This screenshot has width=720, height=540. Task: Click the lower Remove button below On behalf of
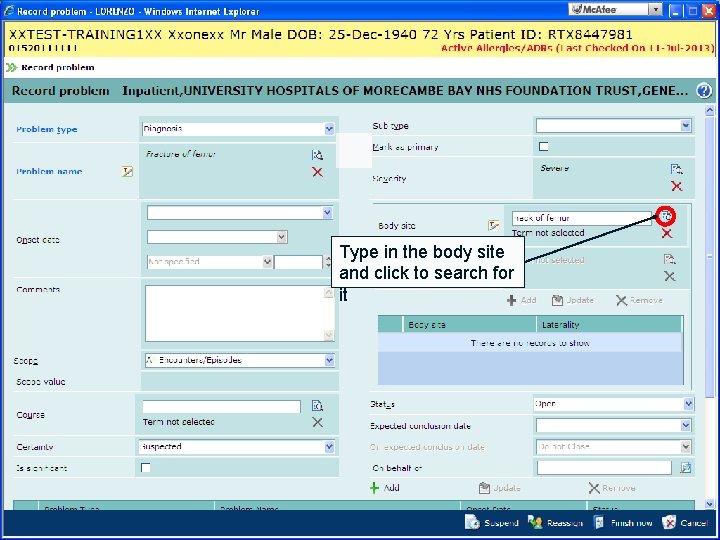coord(612,488)
